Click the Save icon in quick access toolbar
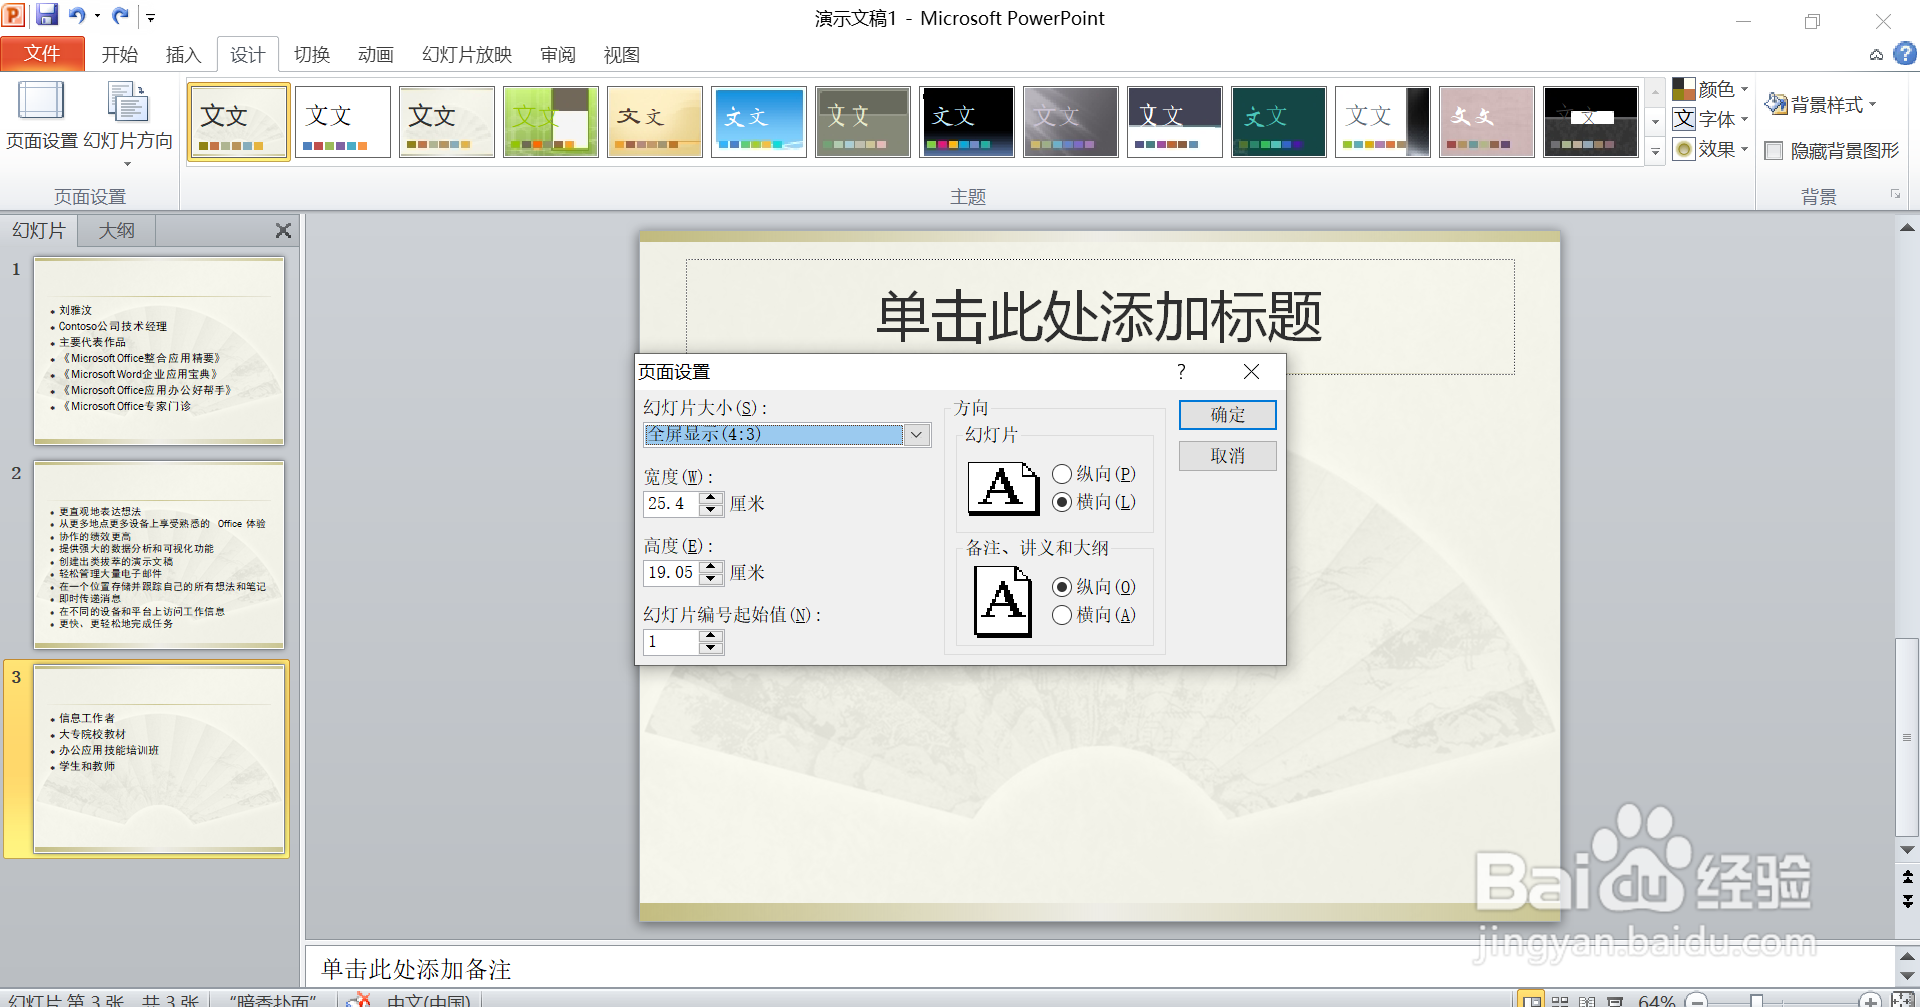1920x1007 pixels. (x=47, y=16)
